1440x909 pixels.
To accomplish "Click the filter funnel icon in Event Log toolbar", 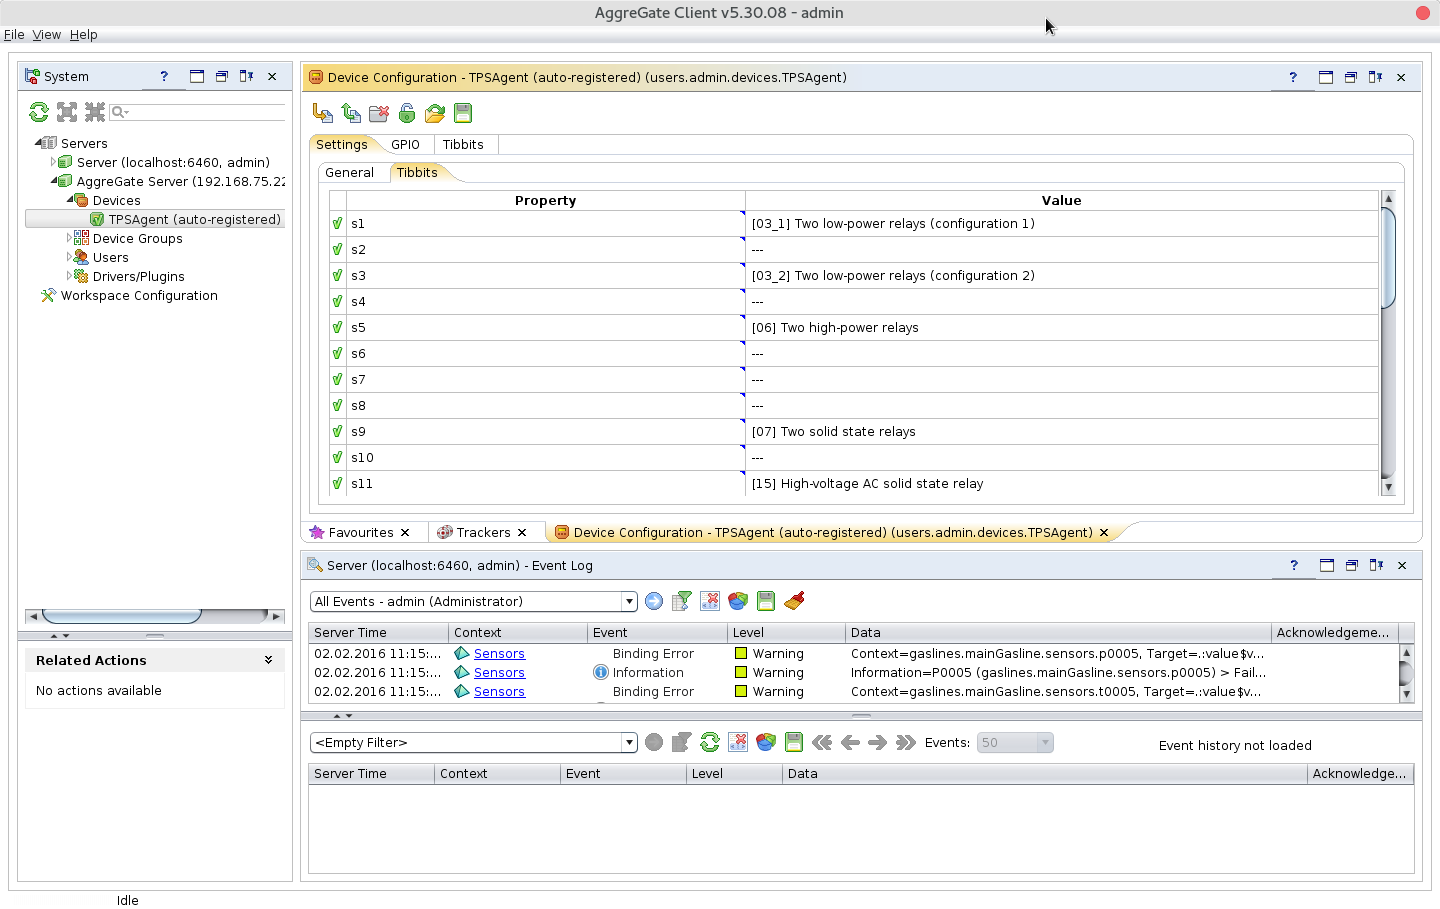I will pos(682,601).
